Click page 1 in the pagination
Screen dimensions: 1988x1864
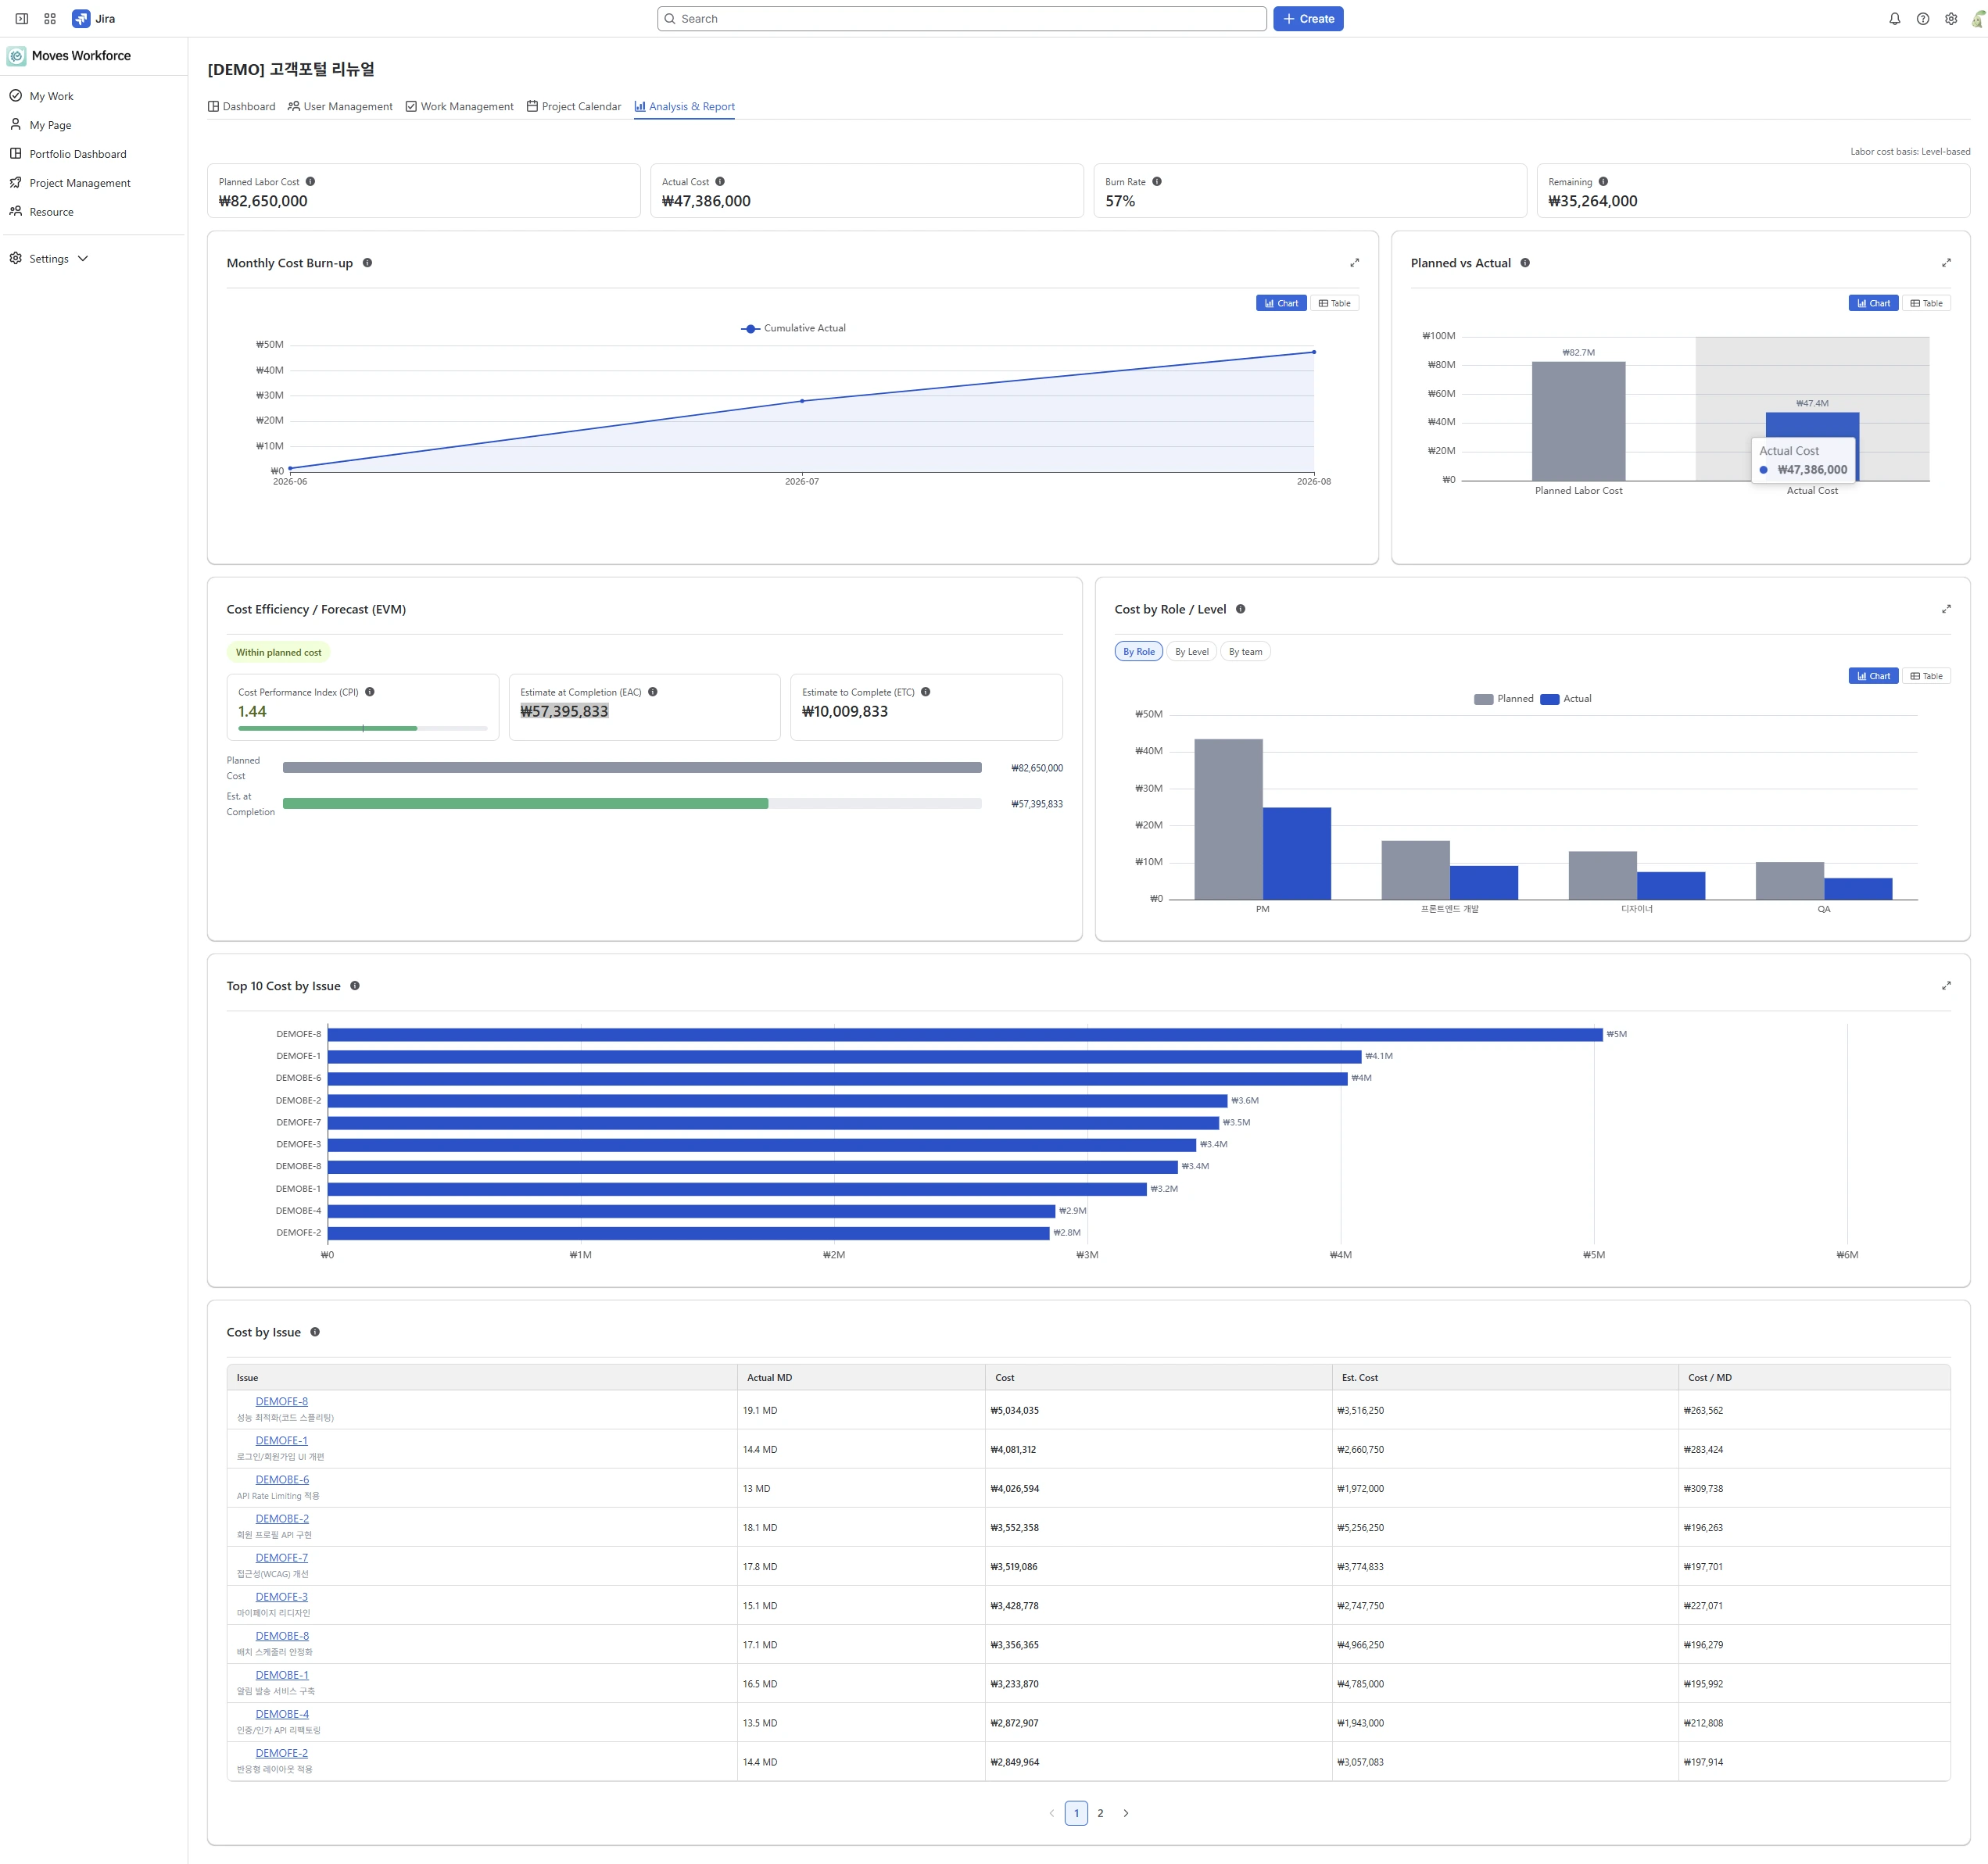point(1076,1813)
